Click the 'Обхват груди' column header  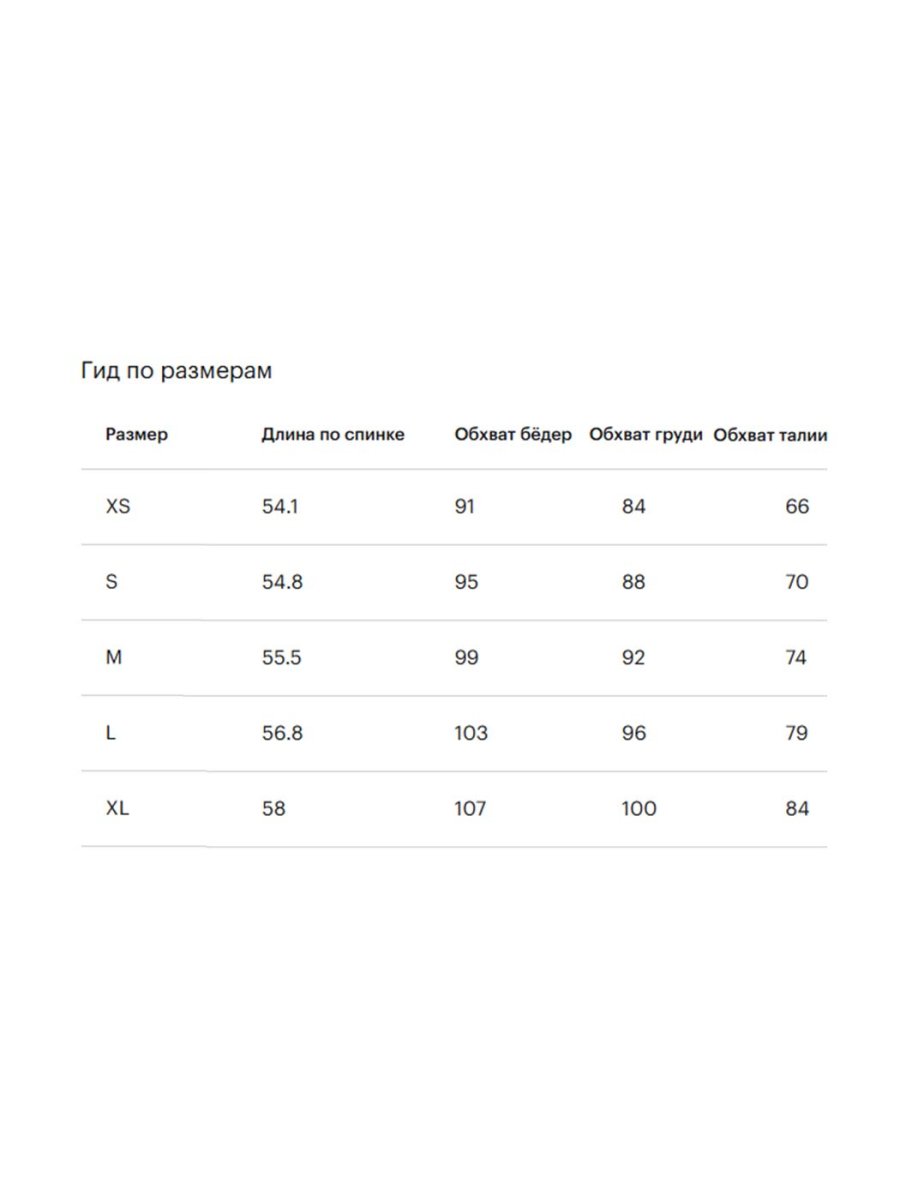[x=646, y=435]
